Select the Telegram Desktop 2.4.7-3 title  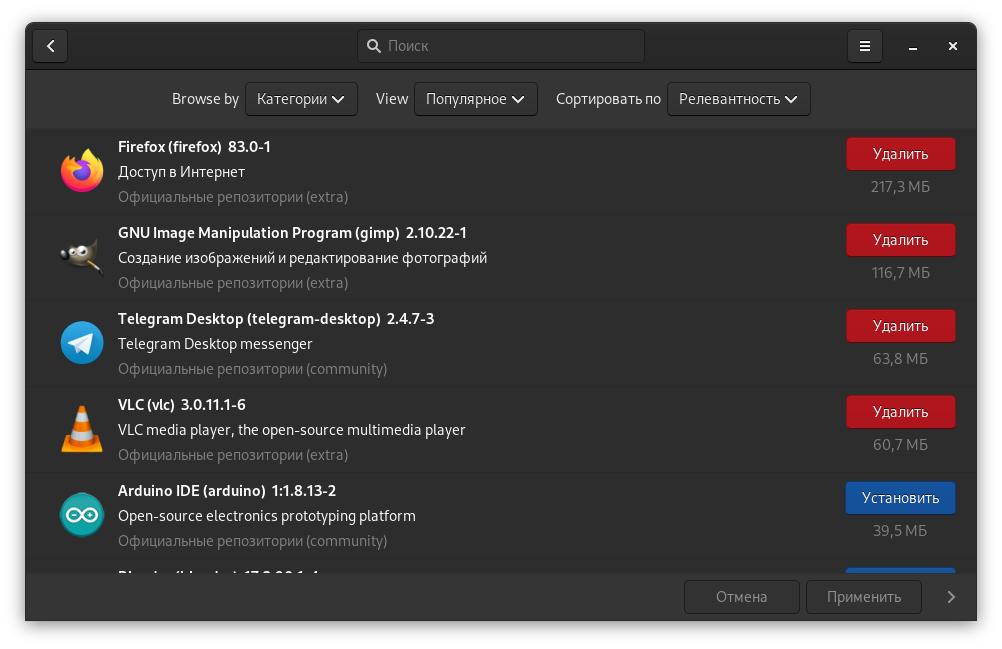pyautogui.click(x=276, y=319)
